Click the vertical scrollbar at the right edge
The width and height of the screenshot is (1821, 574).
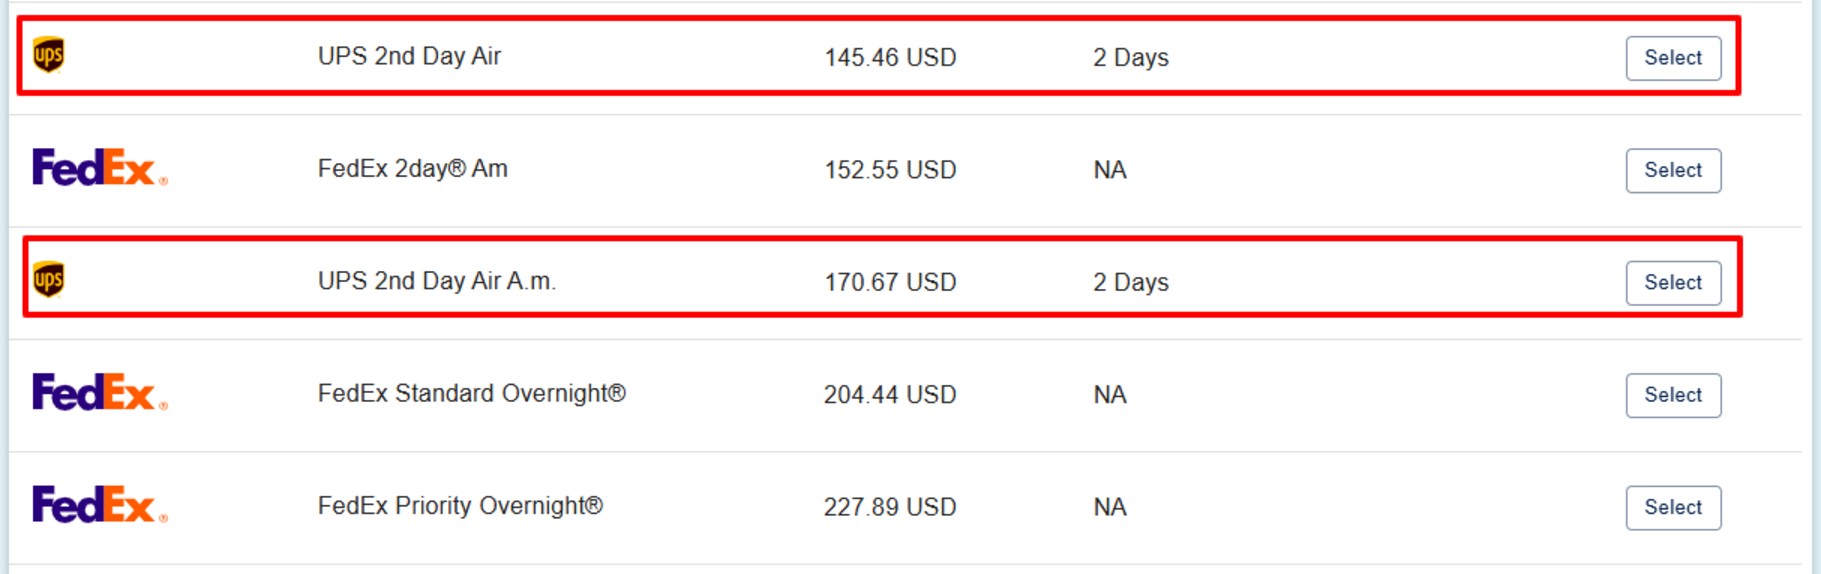click(x=1815, y=287)
